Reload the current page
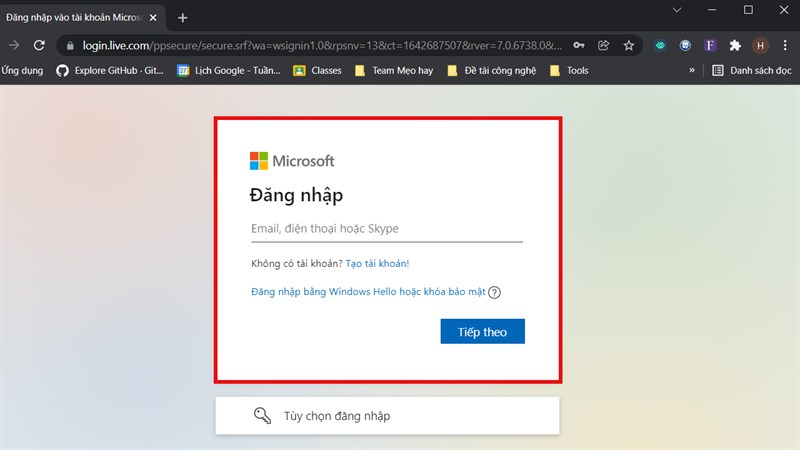 click(x=39, y=45)
